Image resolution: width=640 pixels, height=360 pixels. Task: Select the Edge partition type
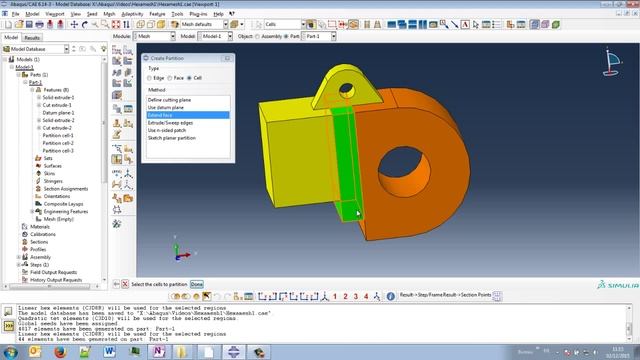click(149, 78)
